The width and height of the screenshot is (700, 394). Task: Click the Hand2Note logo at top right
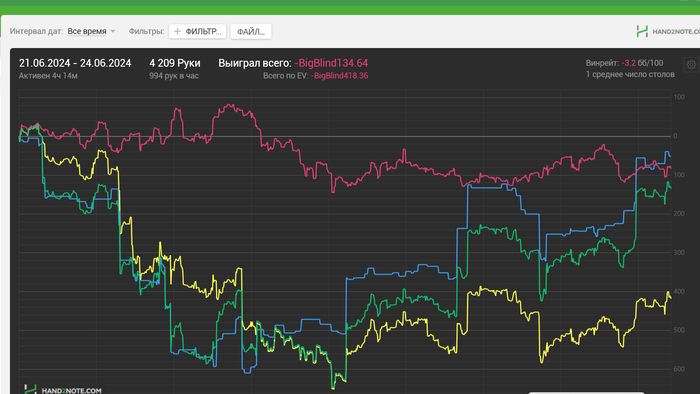pos(668,31)
